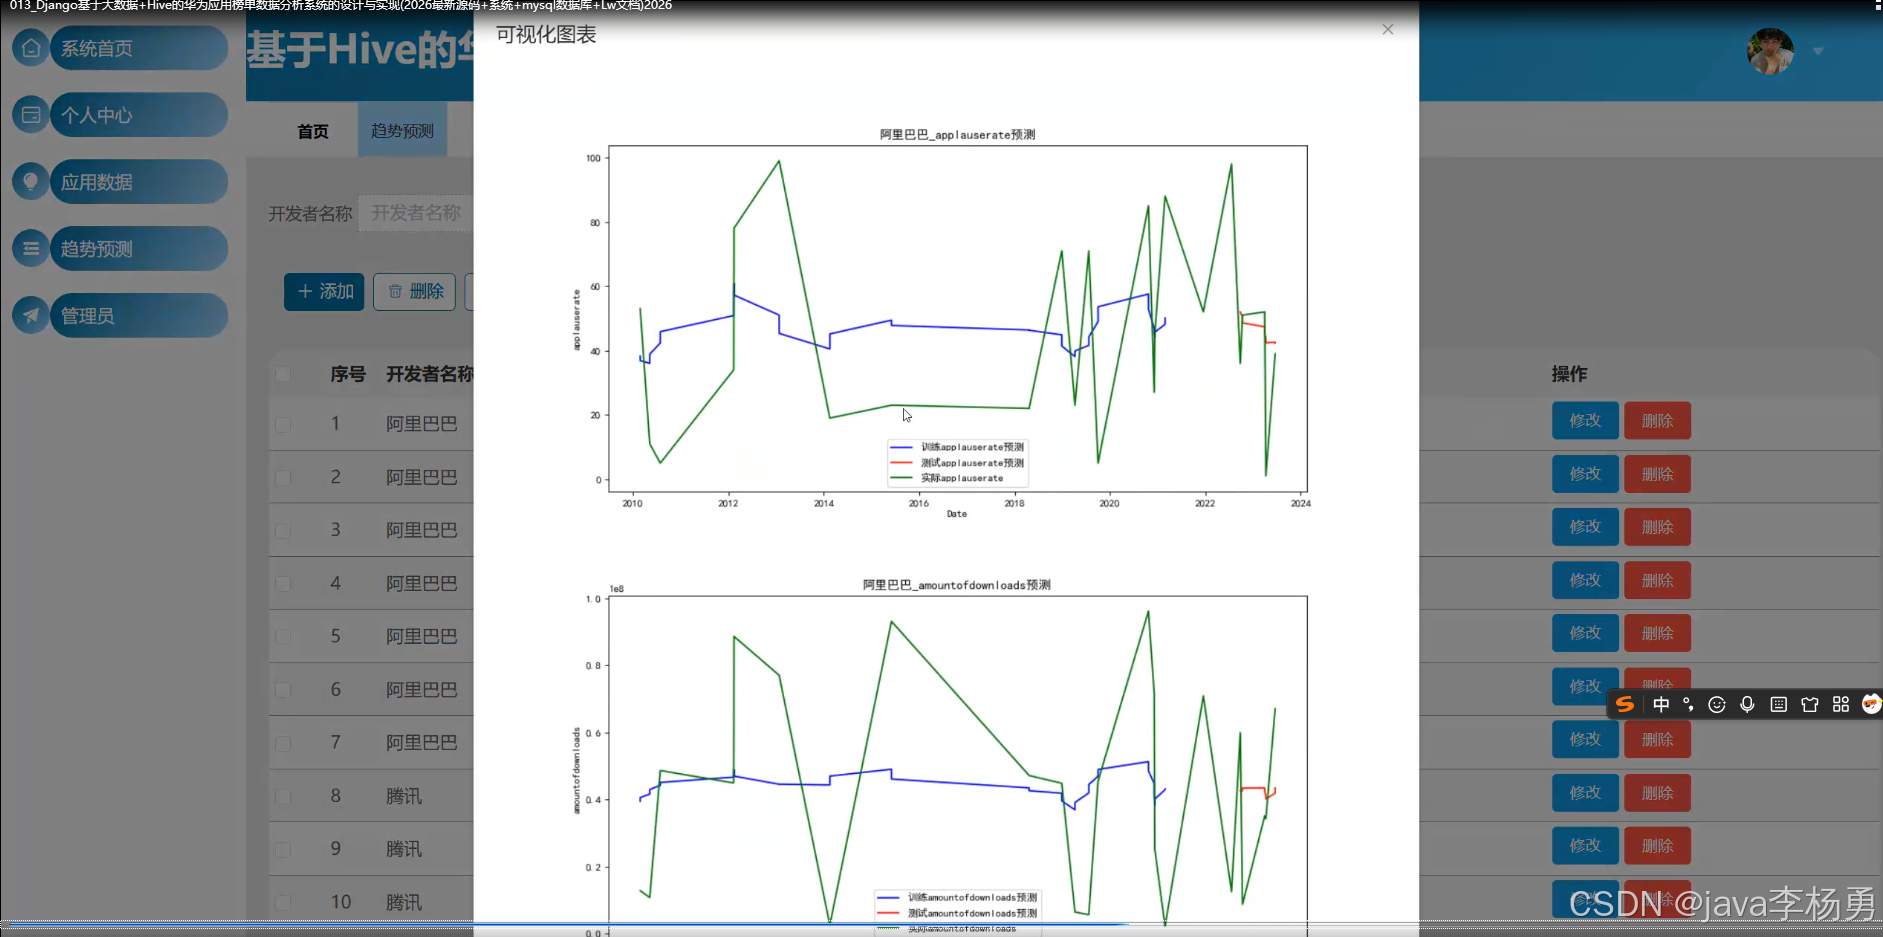
Task: Click the 个人中心 sidebar icon
Action: tap(31, 115)
